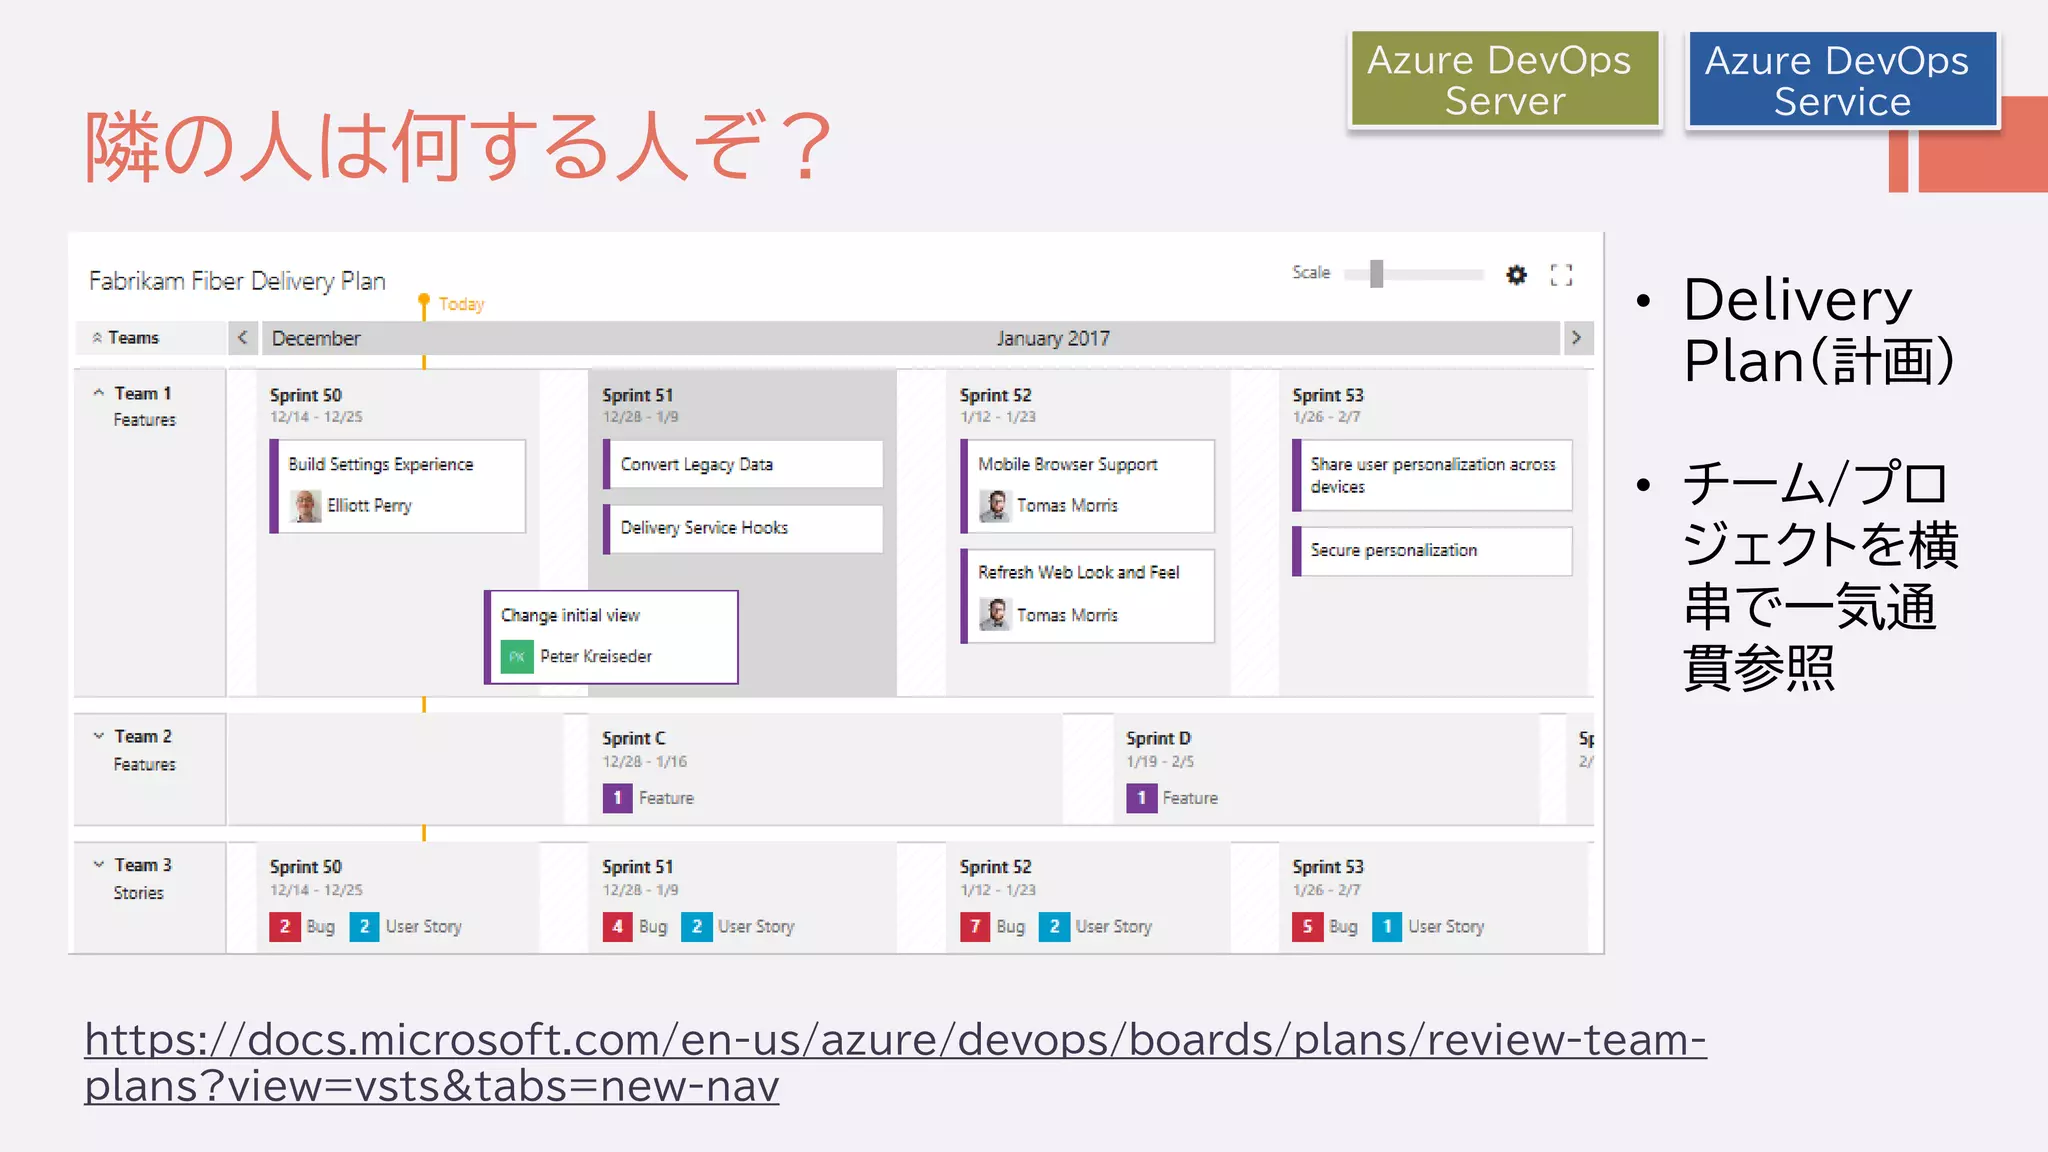
Task: Collapse the Team 1 row
Action: click(x=98, y=393)
